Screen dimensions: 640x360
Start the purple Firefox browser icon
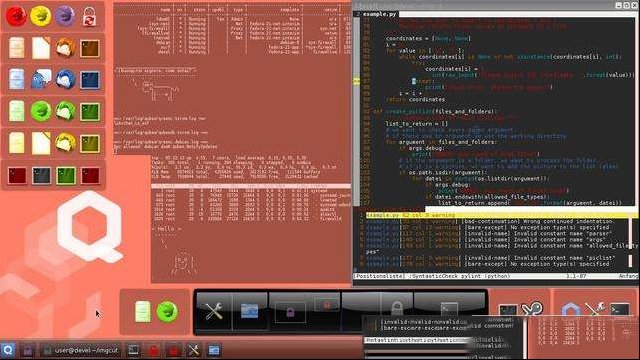(x=65, y=16)
